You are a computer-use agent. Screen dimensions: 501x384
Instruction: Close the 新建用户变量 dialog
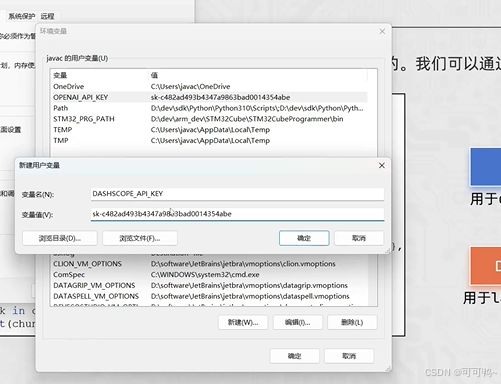pos(382,165)
